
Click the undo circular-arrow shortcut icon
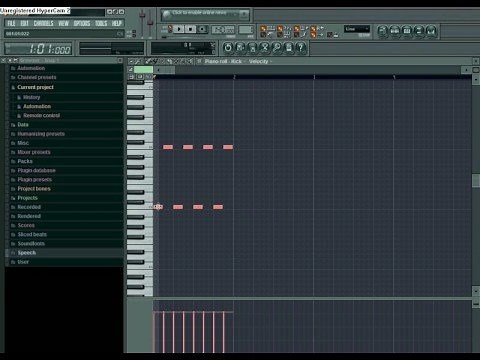tap(228, 48)
